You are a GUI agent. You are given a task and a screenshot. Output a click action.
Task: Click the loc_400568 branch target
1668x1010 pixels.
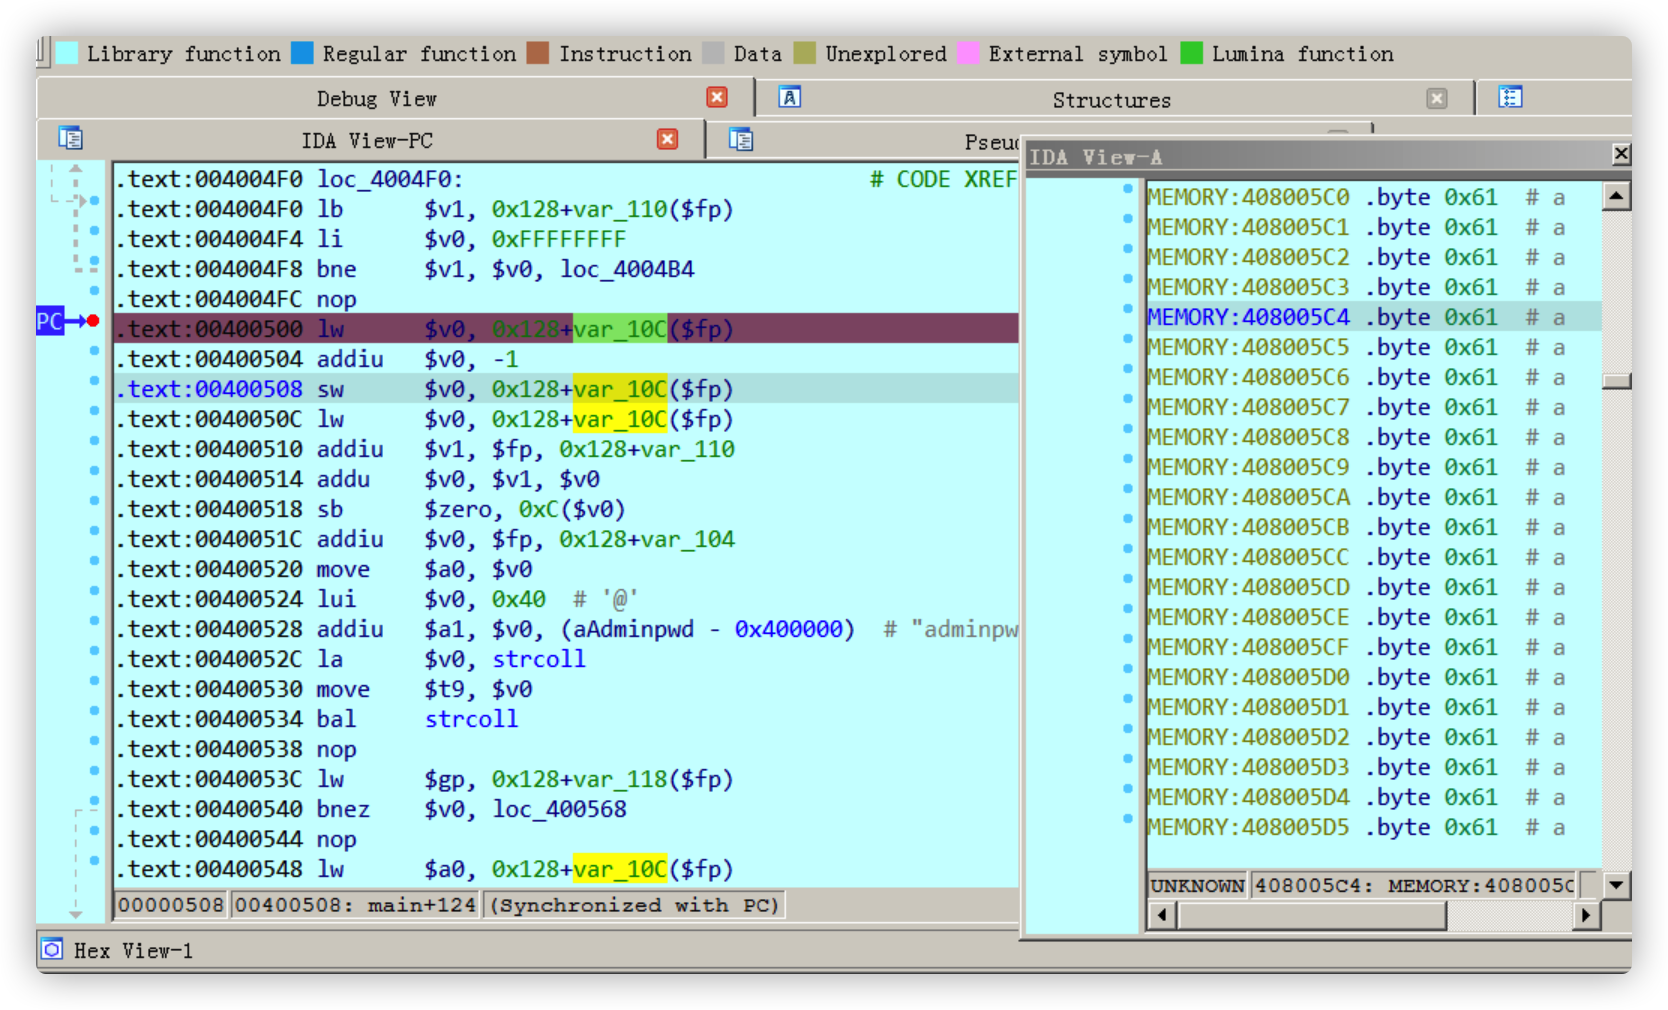coord(559,809)
